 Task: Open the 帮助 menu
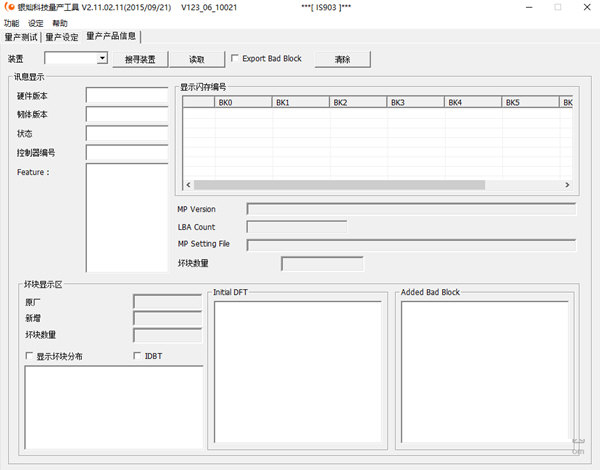[60, 23]
